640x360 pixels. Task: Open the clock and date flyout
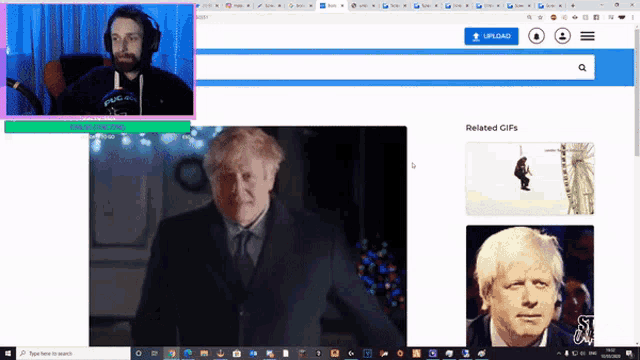click(611, 353)
